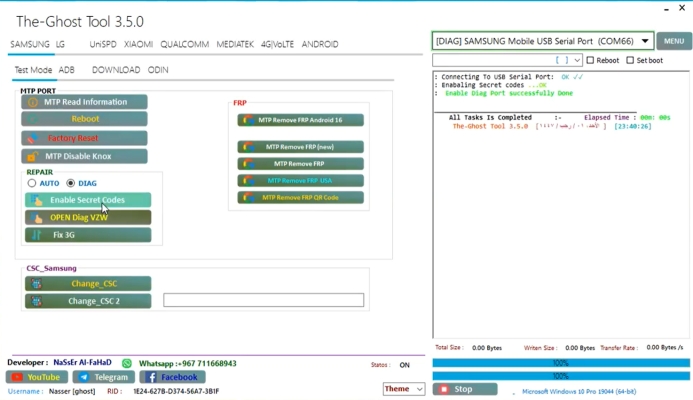Click the Status ON indicator text
Viewport: 693px width, 400px height.
click(x=404, y=365)
